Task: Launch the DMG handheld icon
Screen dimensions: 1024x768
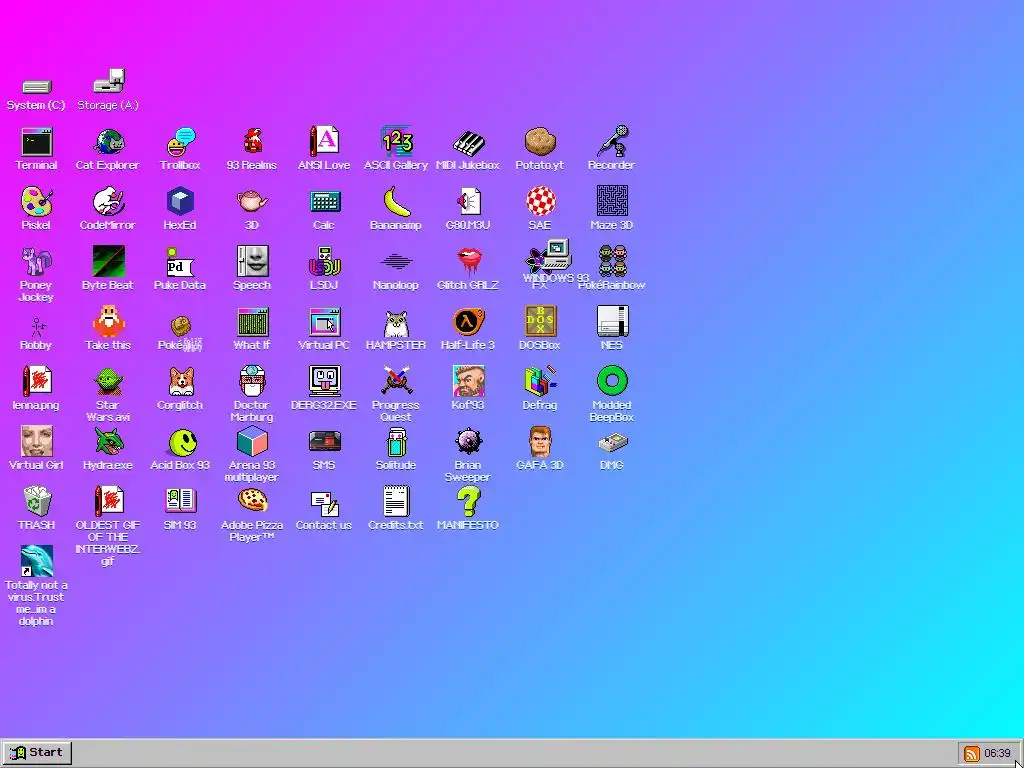Action: 612,442
